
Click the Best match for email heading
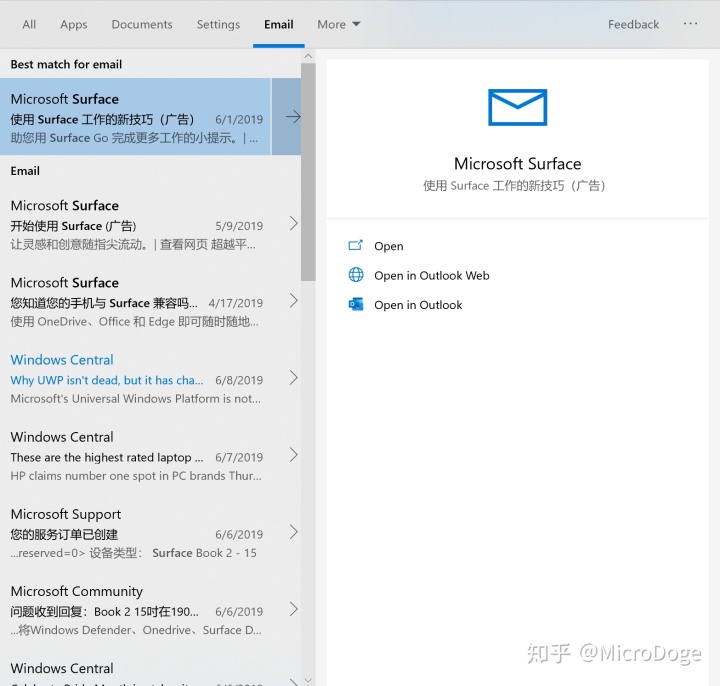[66, 64]
